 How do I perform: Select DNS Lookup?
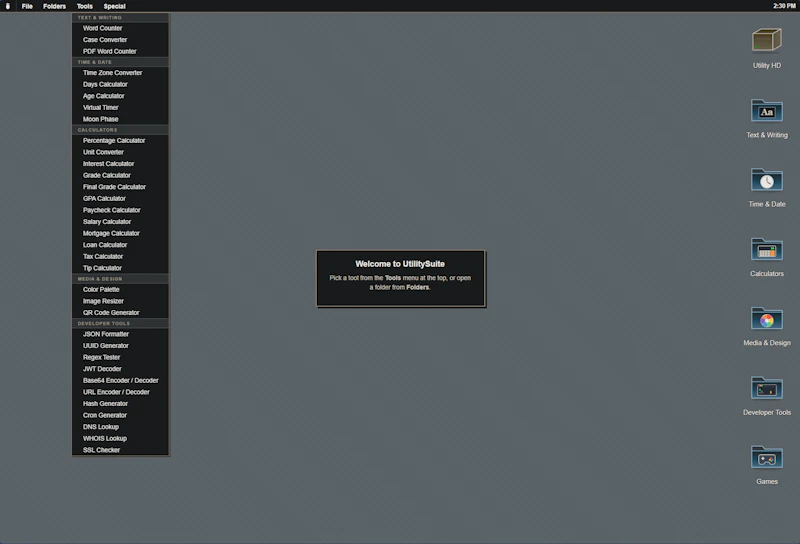pyautogui.click(x=120, y=427)
